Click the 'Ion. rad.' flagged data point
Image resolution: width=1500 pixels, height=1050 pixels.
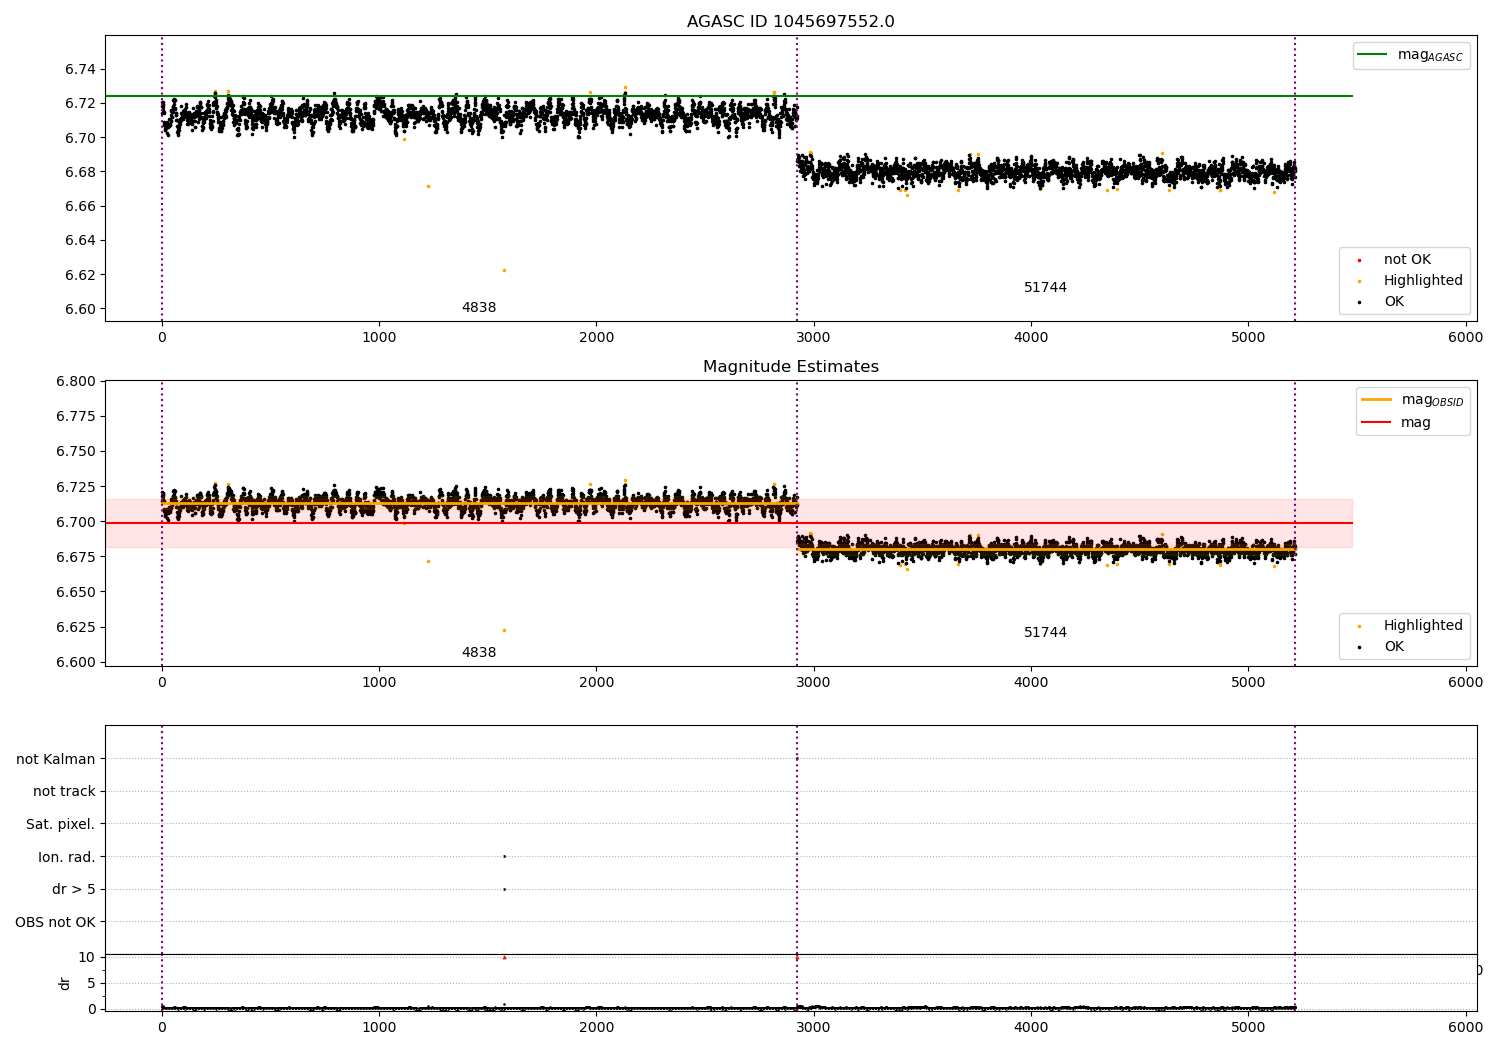pos(504,856)
